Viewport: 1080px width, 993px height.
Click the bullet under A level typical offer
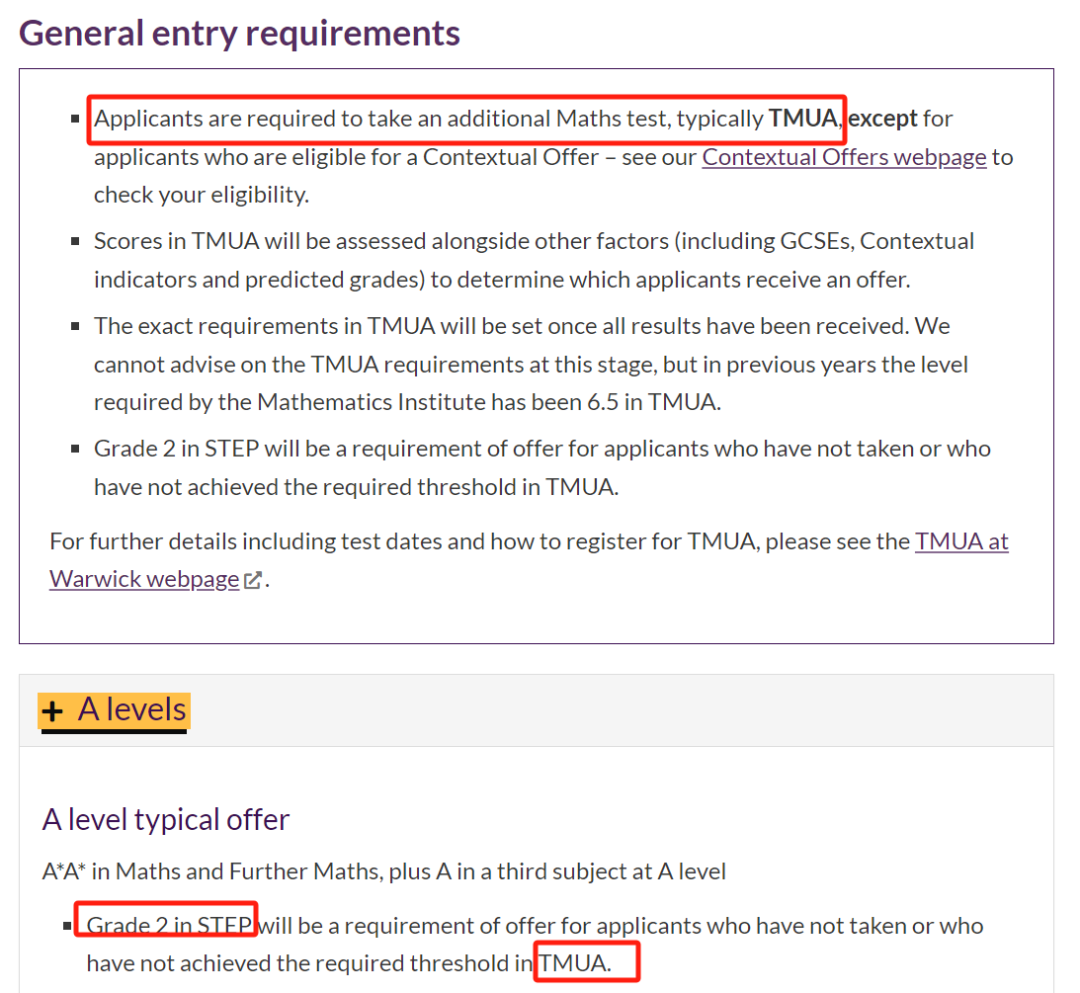[67, 926]
